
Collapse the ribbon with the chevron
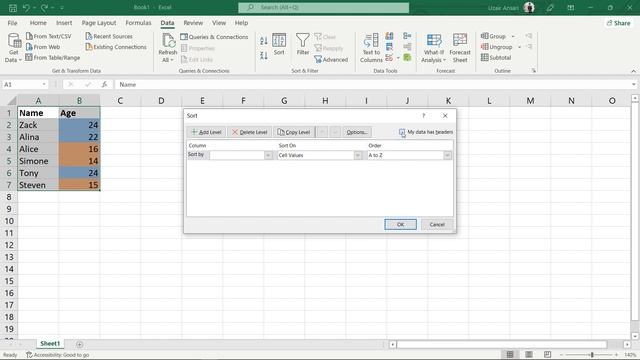pos(633,71)
